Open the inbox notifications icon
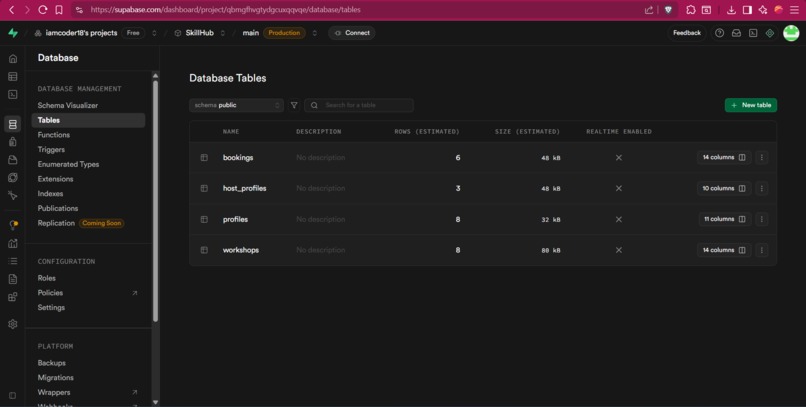Image resolution: width=806 pixels, height=407 pixels. click(x=737, y=33)
